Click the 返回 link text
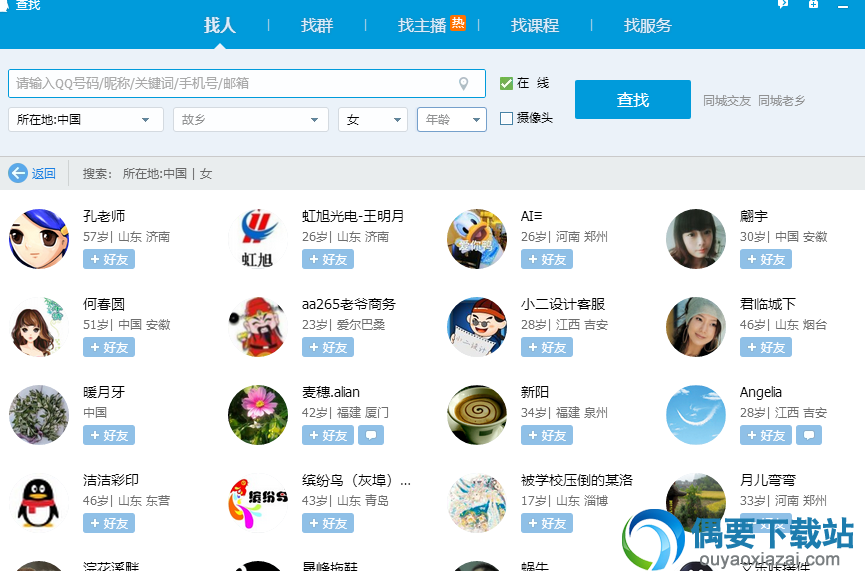The width and height of the screenshot is (865, 571). coord(44,174)
